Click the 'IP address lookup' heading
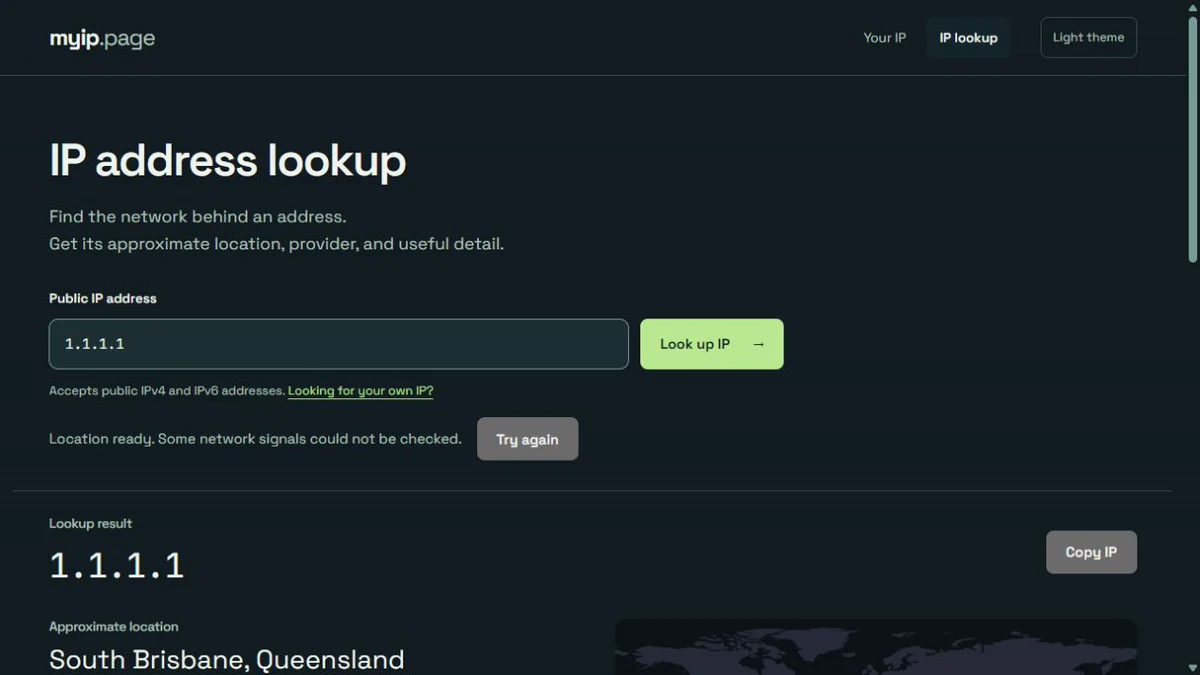This screenshot has height=675, width=1200. (228, 161)
